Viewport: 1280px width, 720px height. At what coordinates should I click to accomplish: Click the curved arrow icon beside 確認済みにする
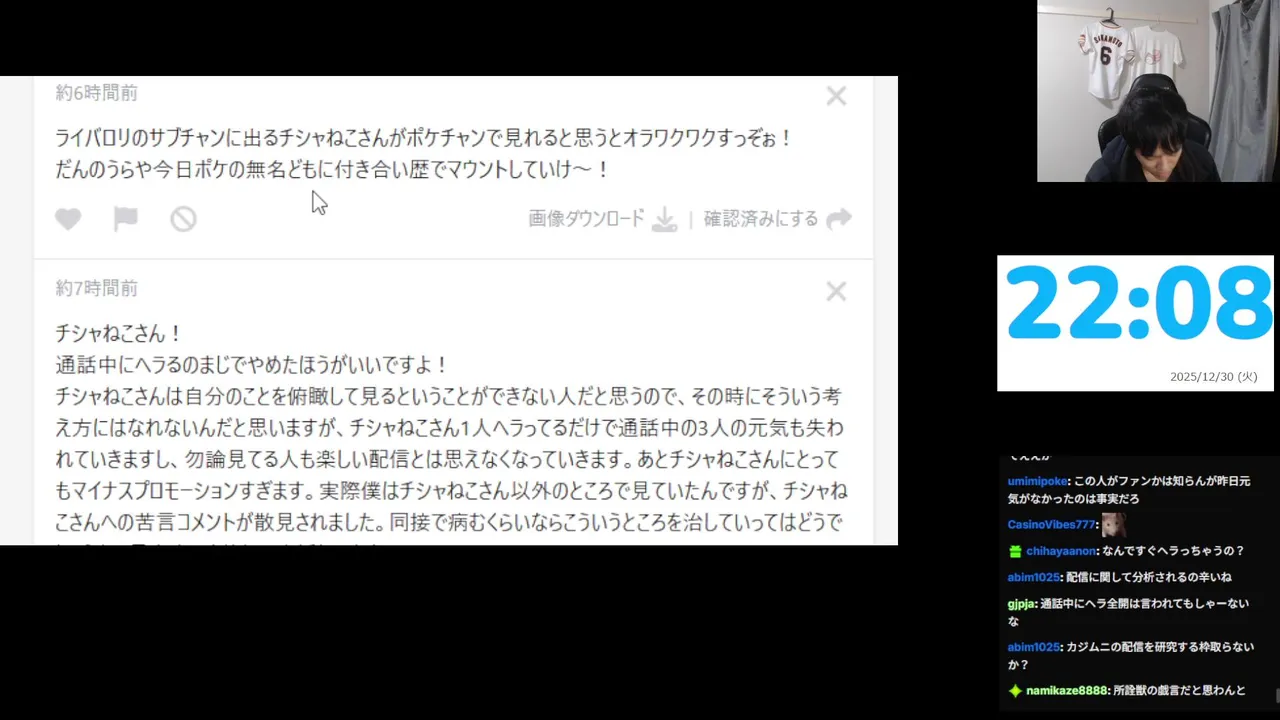click(x=839, y=219)
